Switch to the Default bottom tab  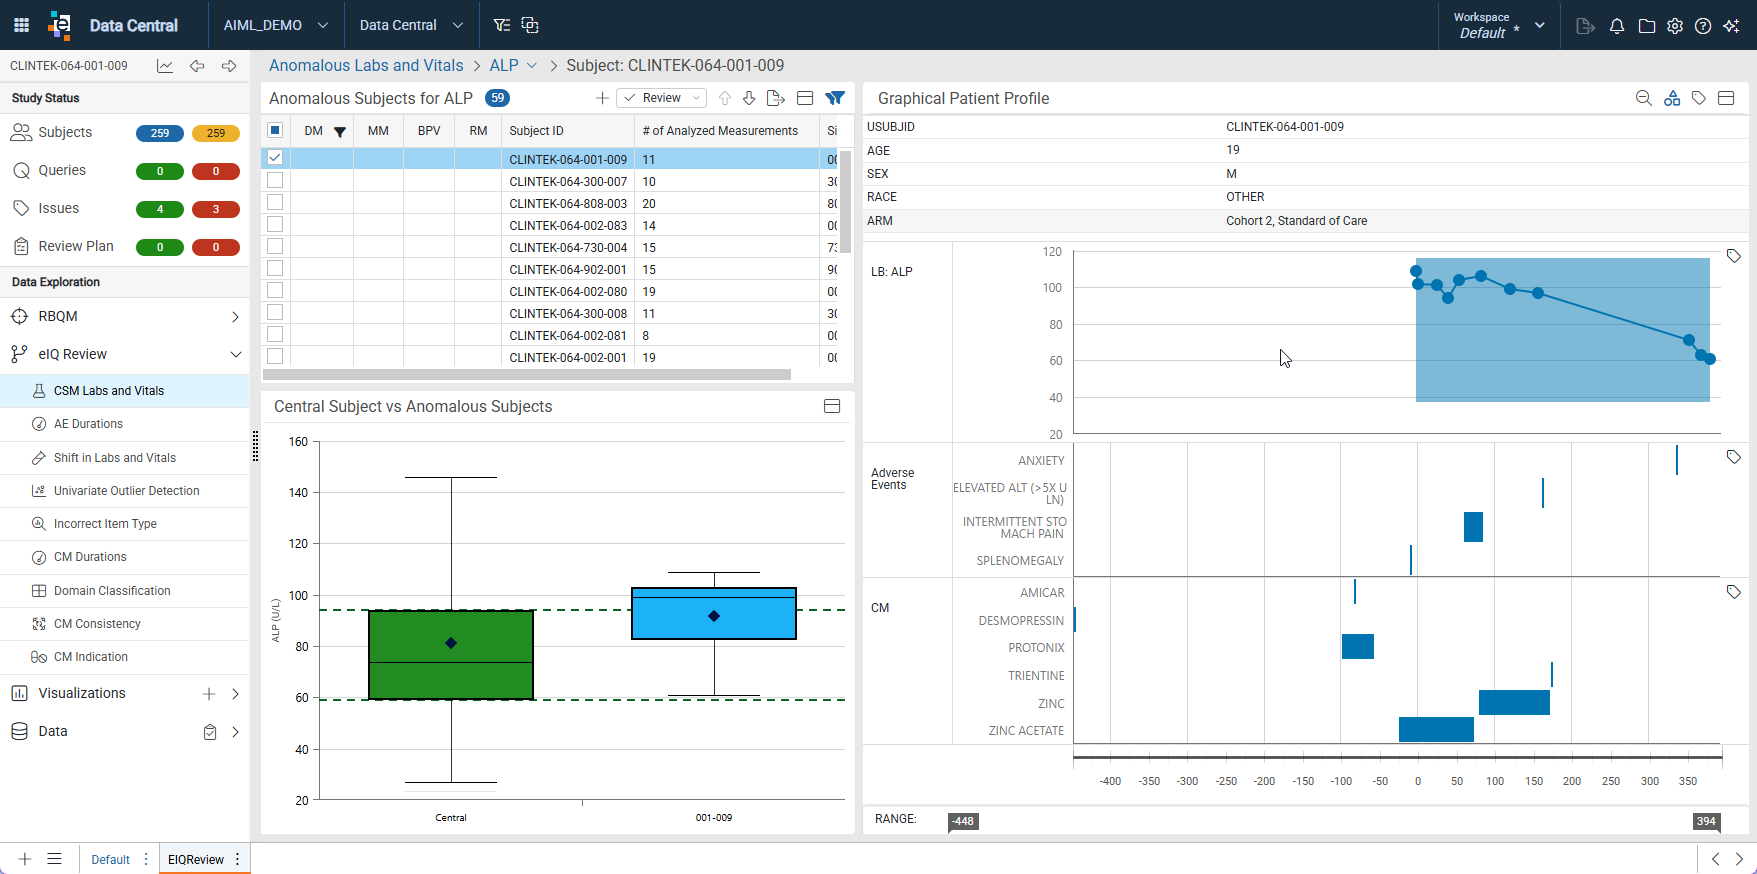pyautogui.click(x=110, y=859)
